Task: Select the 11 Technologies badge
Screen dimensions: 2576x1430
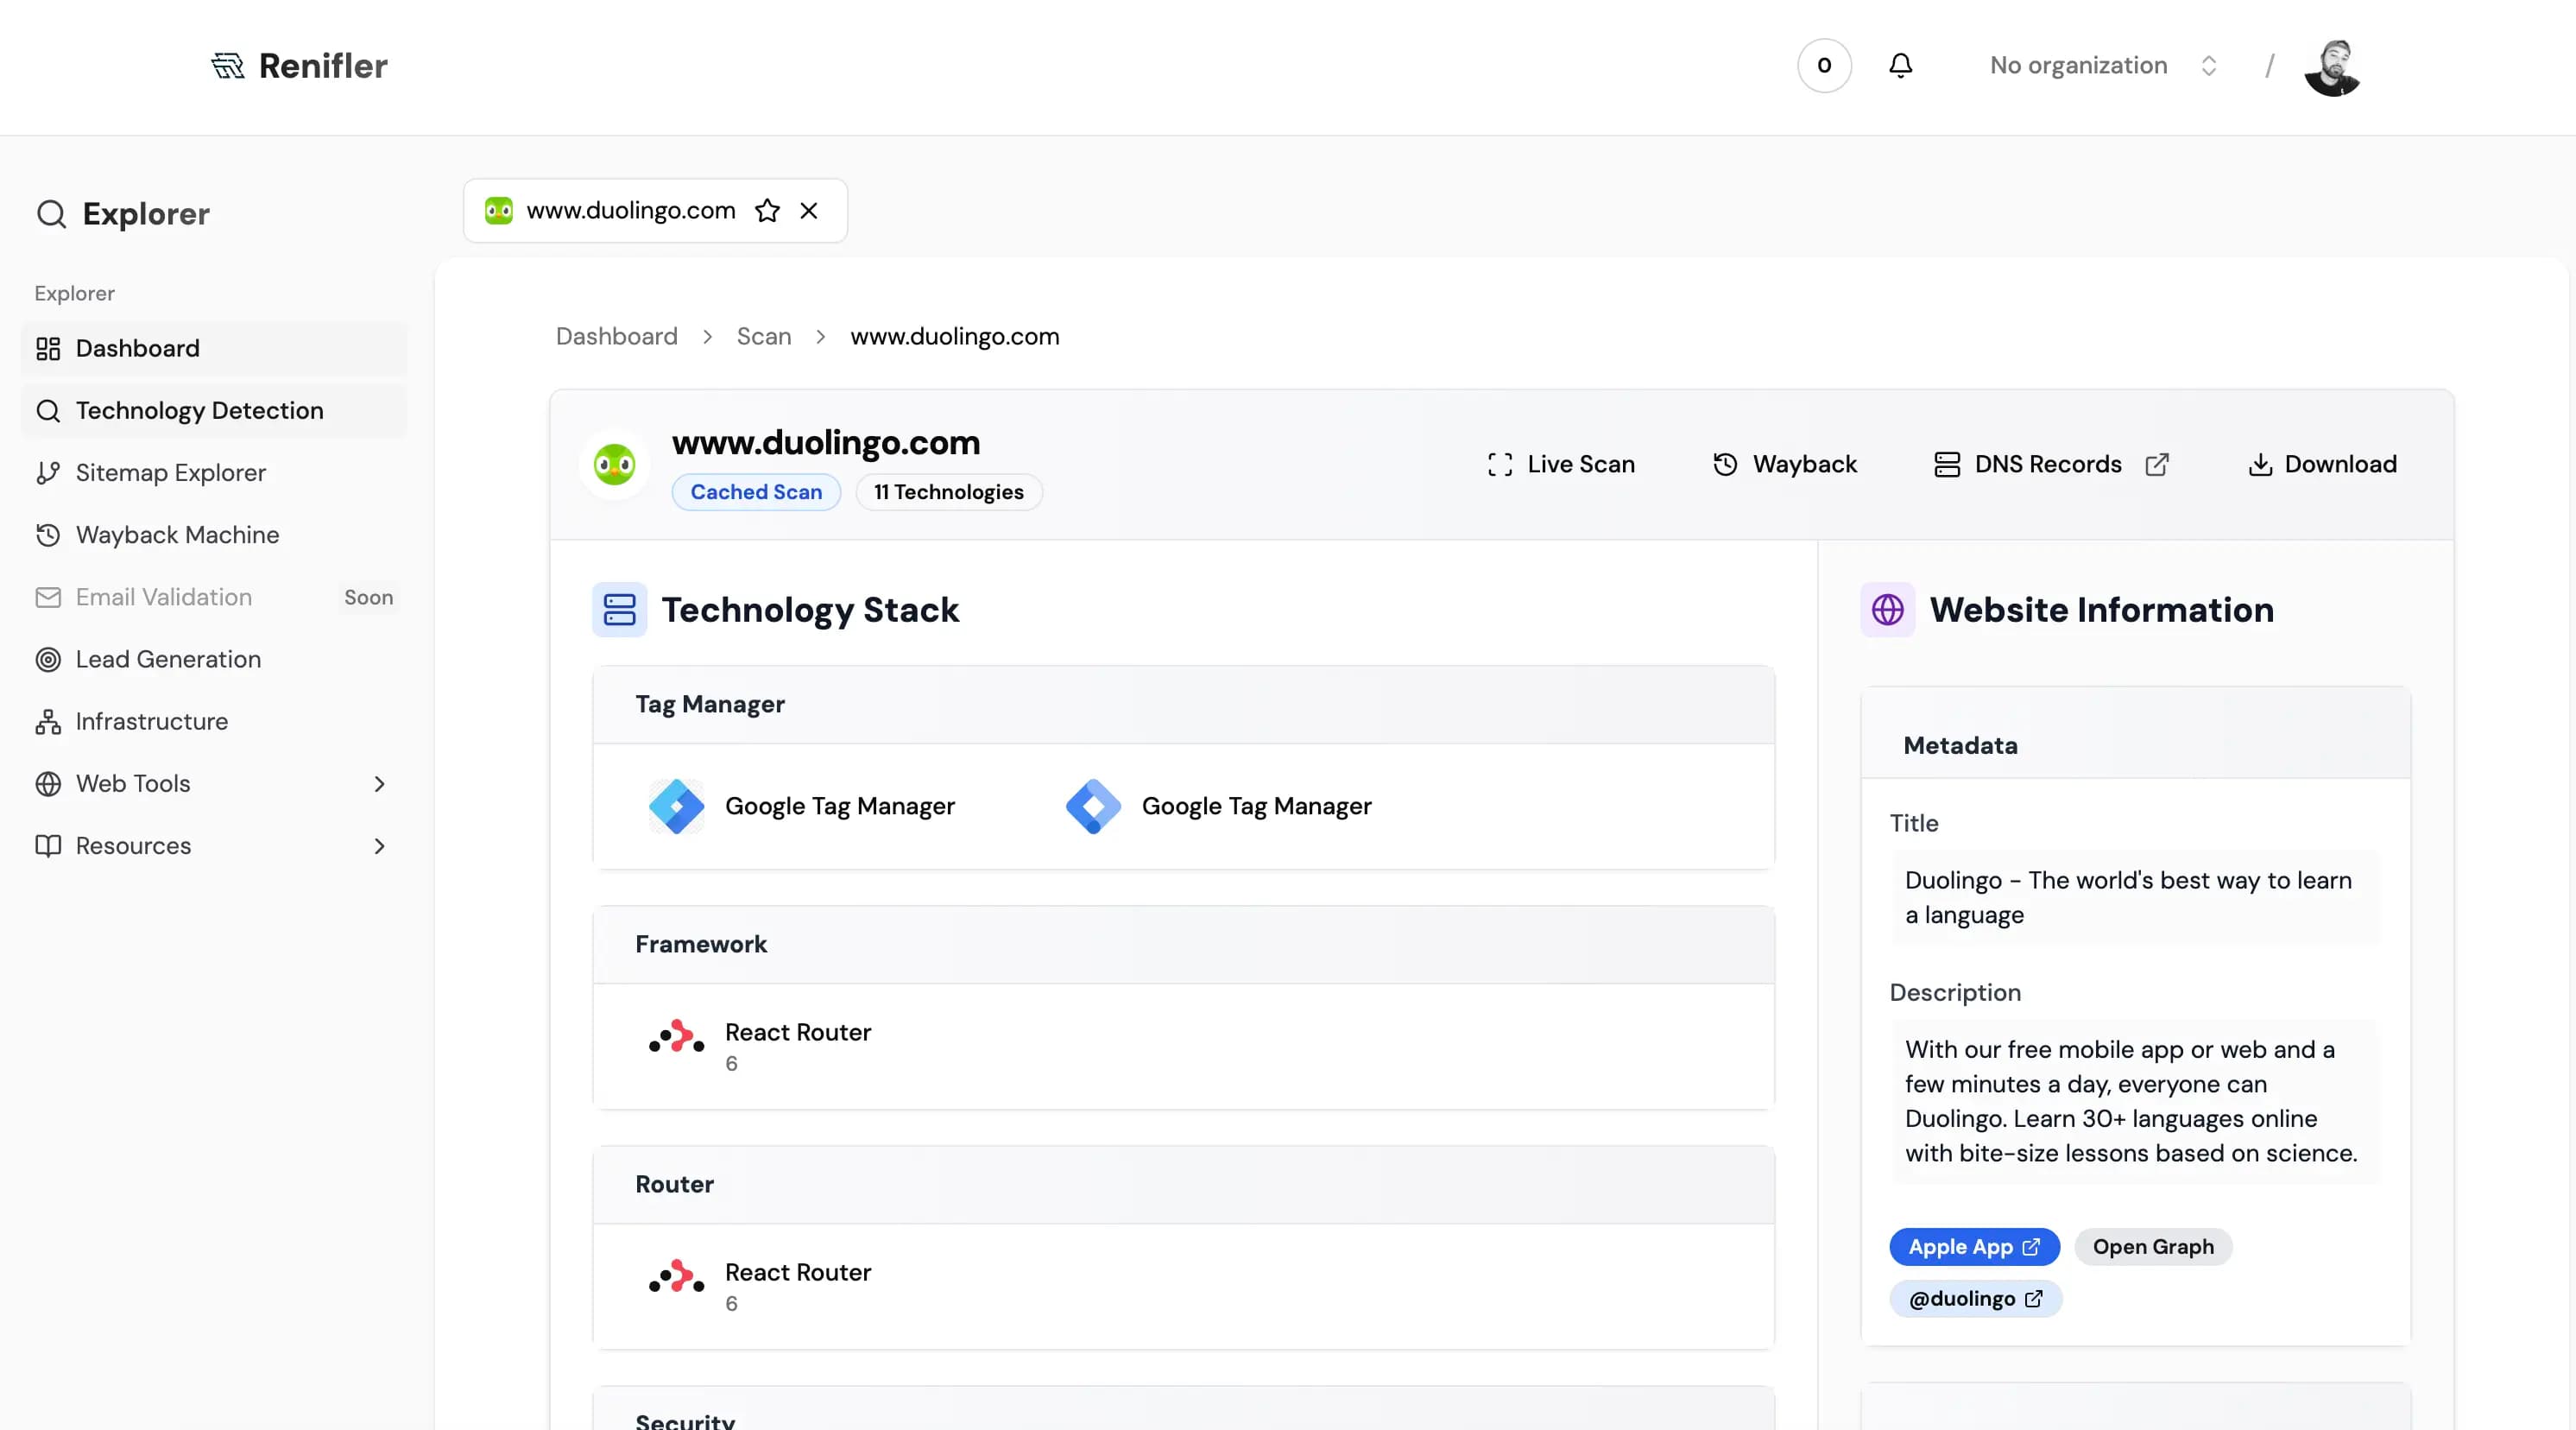Action: pyautogui.click(x=948, y=492)
